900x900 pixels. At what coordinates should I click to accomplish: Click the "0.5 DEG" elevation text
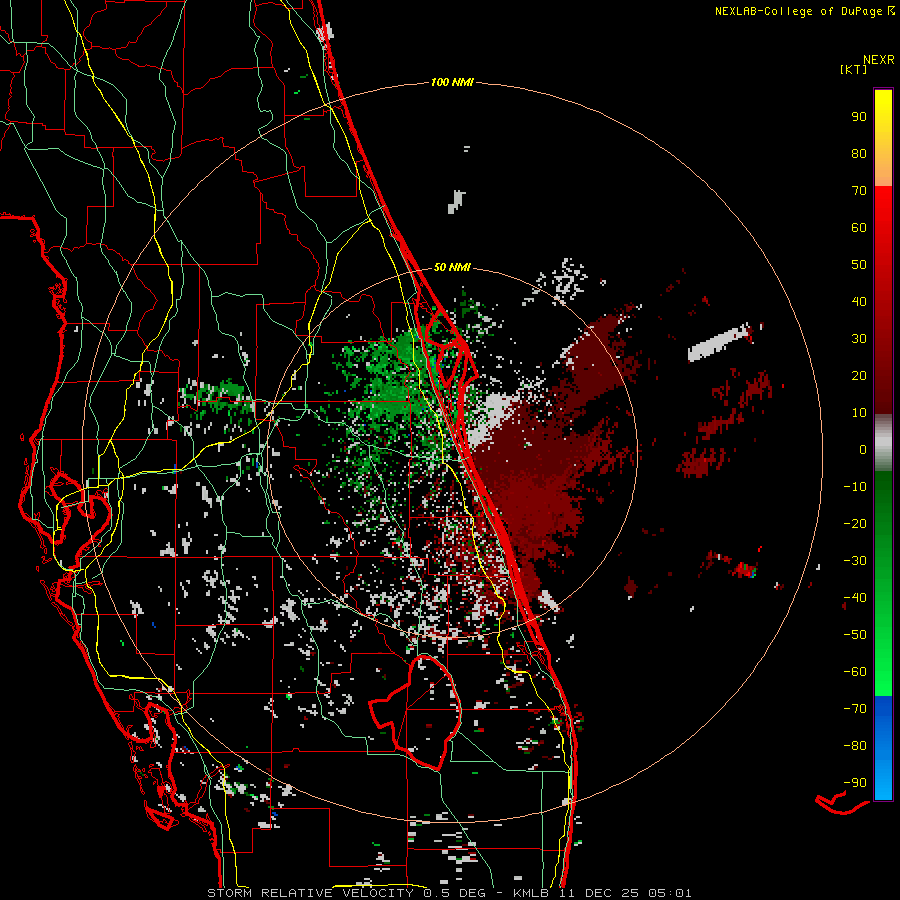click(x=455, y=893)
